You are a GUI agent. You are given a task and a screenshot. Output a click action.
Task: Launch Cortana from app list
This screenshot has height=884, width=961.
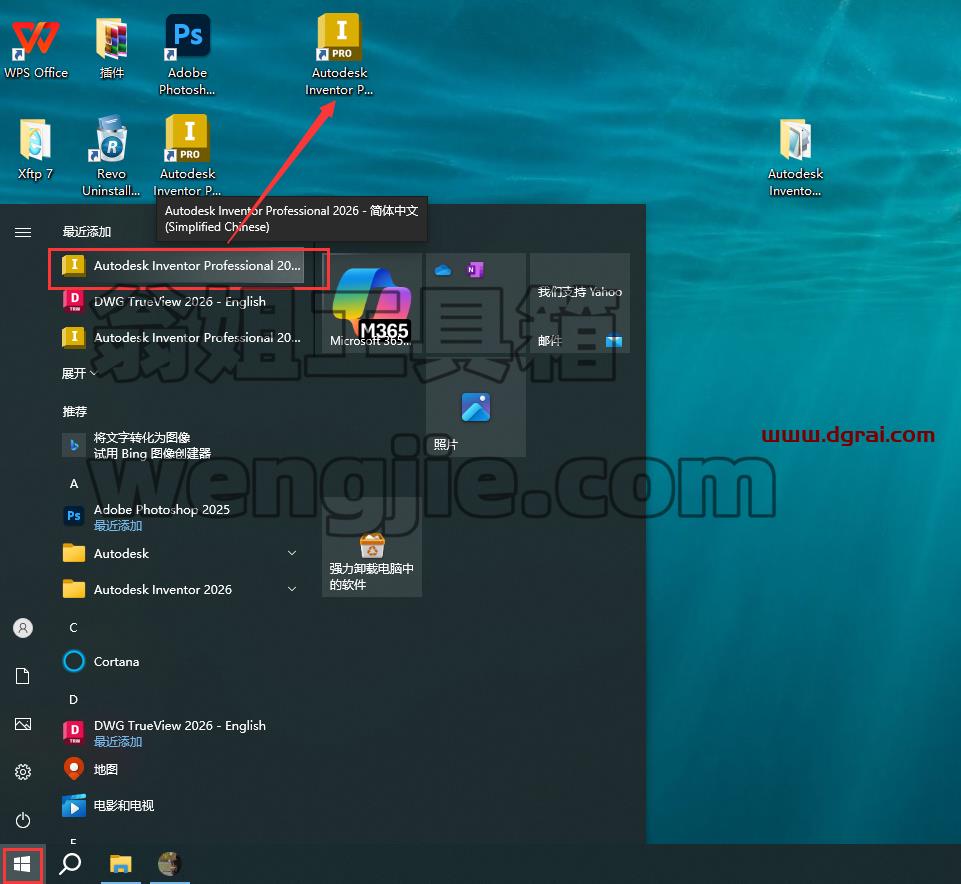(x=182, y=661)
